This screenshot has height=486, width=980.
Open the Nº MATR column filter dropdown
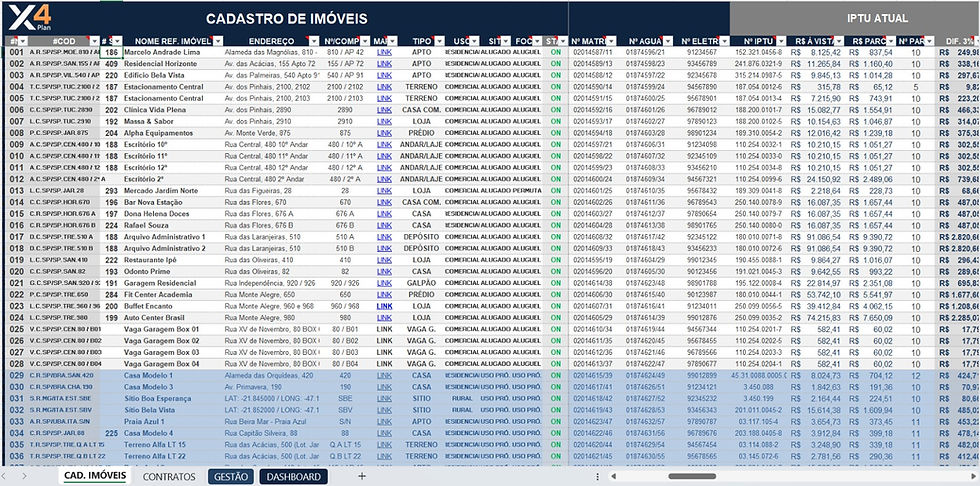(611, 41)
